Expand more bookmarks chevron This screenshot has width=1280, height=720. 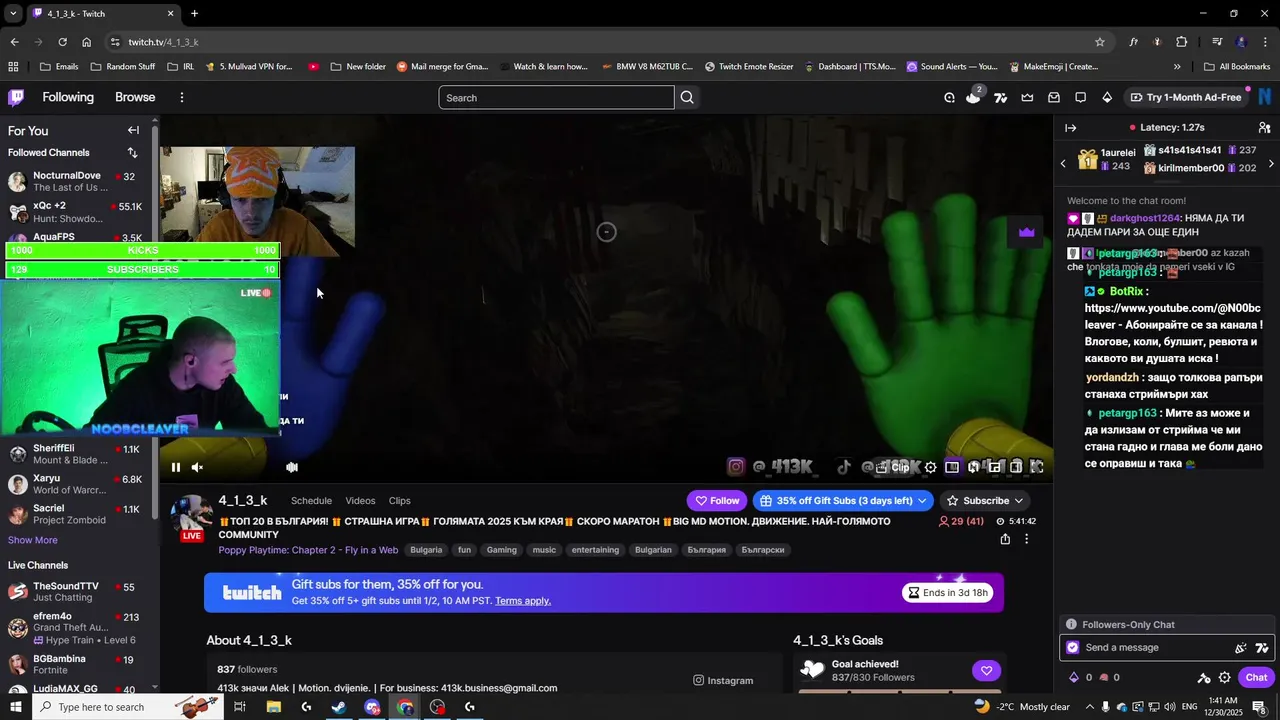[x=1177, y=67]
